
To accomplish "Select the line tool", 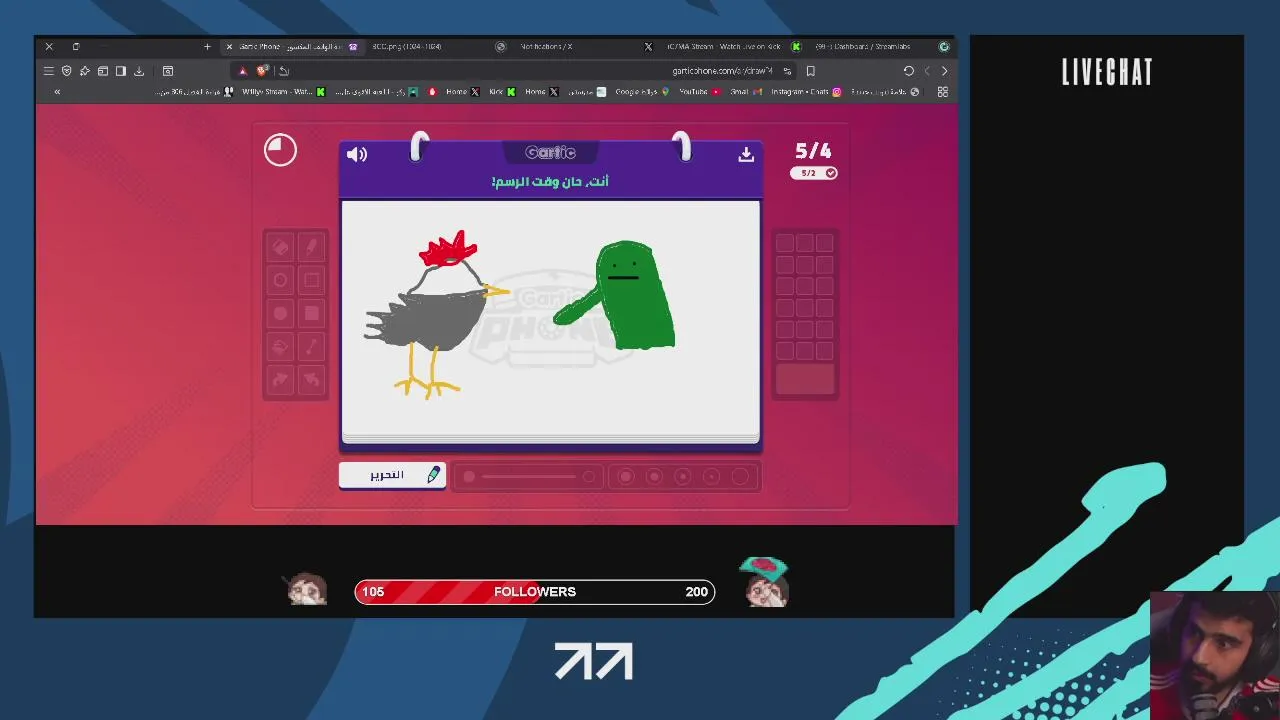I will pyautogui.click(x=311, y=347).
